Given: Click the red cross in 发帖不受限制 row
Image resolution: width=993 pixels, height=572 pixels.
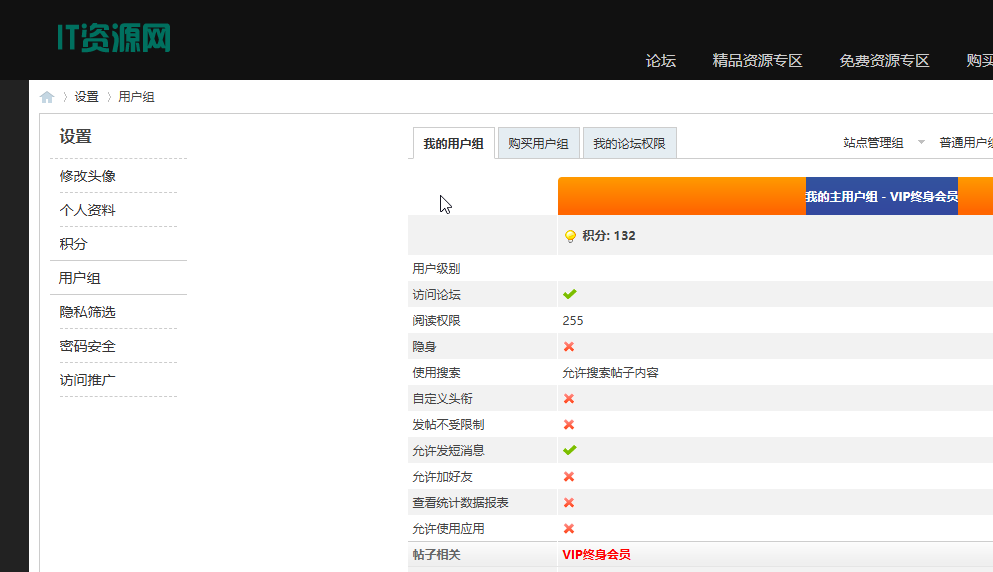Looking at the screenshot, I should tap(569, 424).
